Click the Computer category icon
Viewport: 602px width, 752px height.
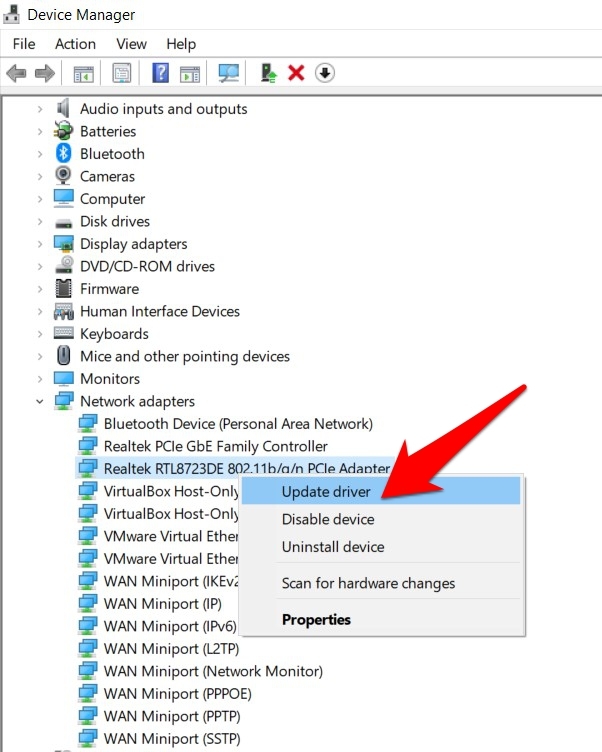(63, 199)
